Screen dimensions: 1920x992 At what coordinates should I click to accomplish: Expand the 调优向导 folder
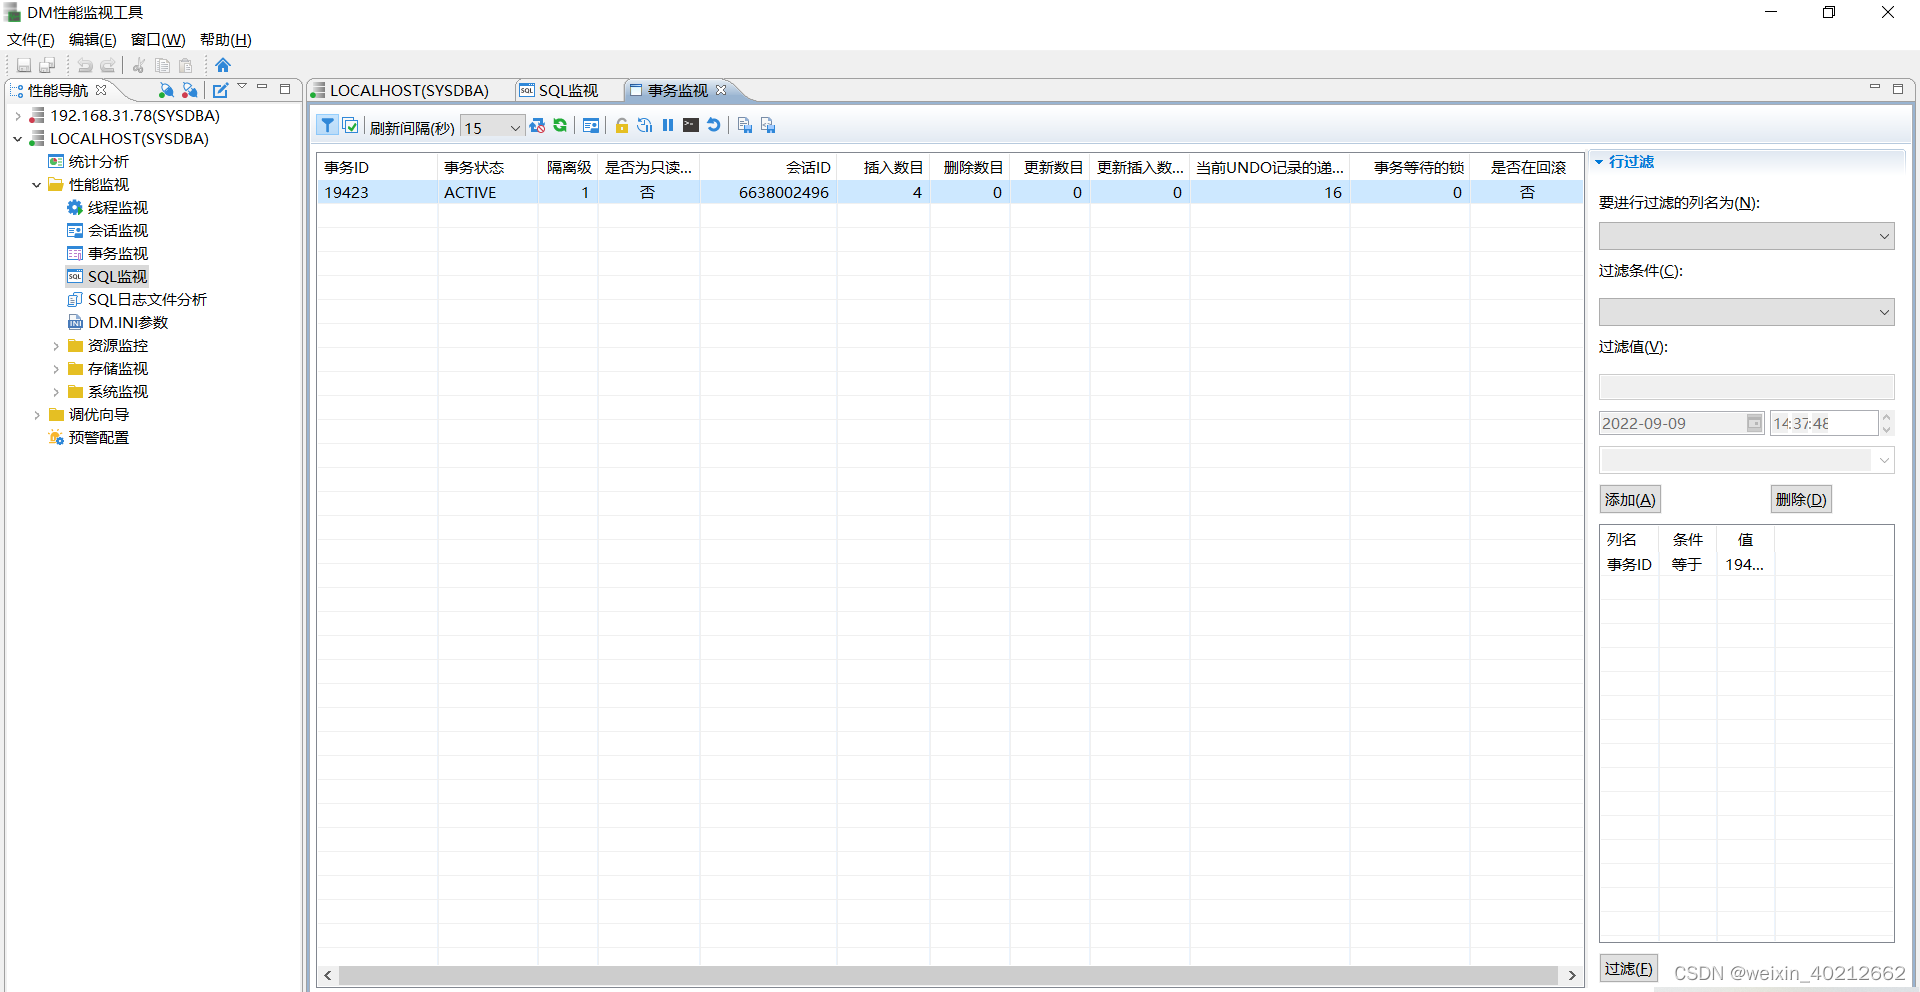click(37, 415)
